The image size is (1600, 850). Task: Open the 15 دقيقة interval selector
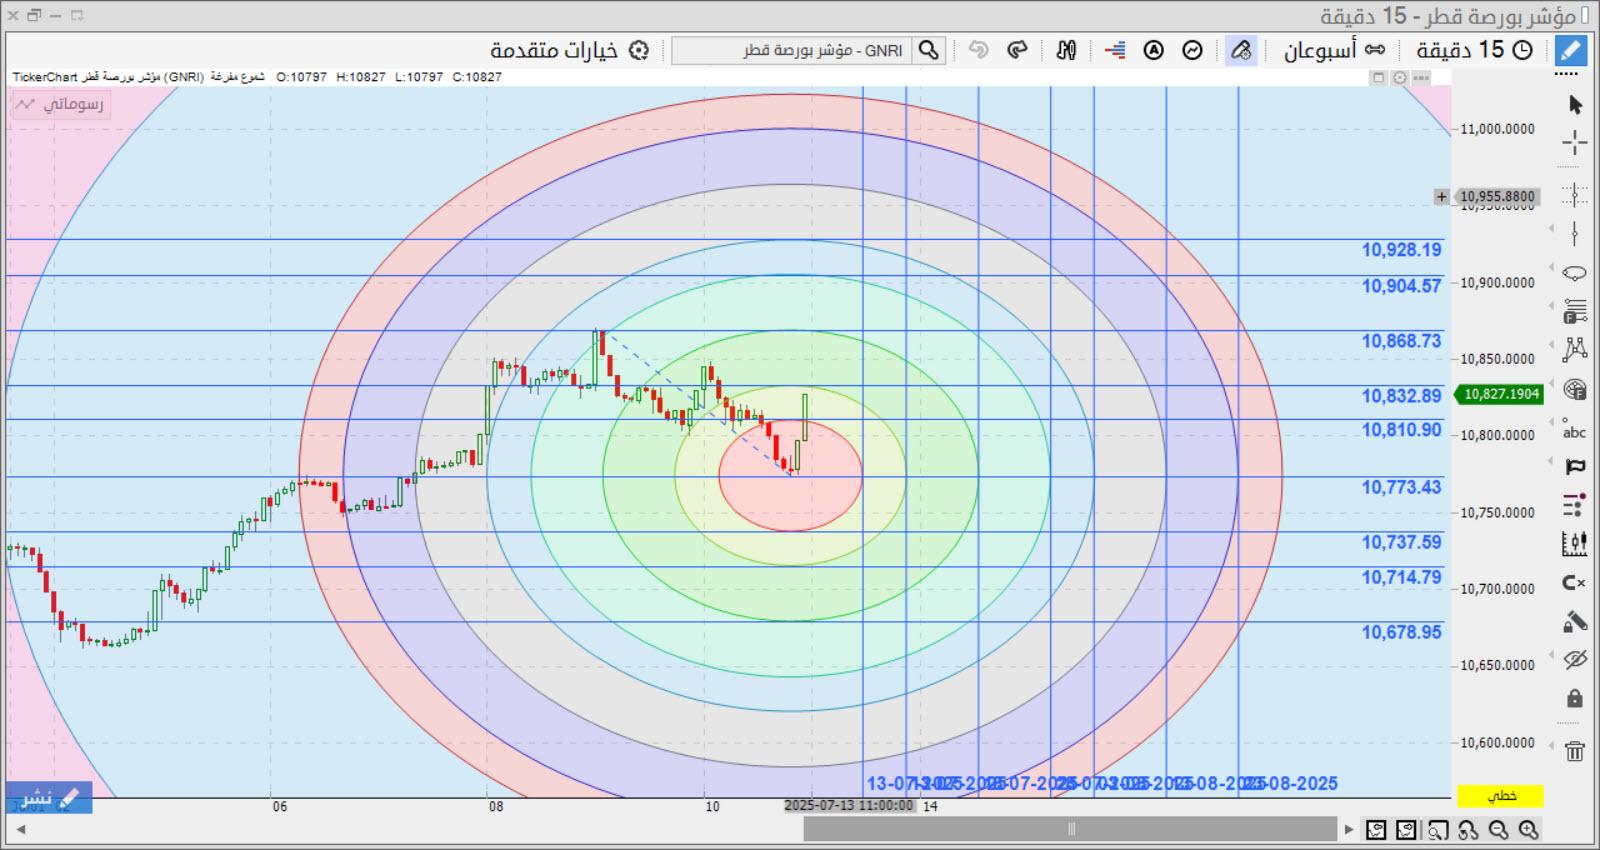[1474, 50]
